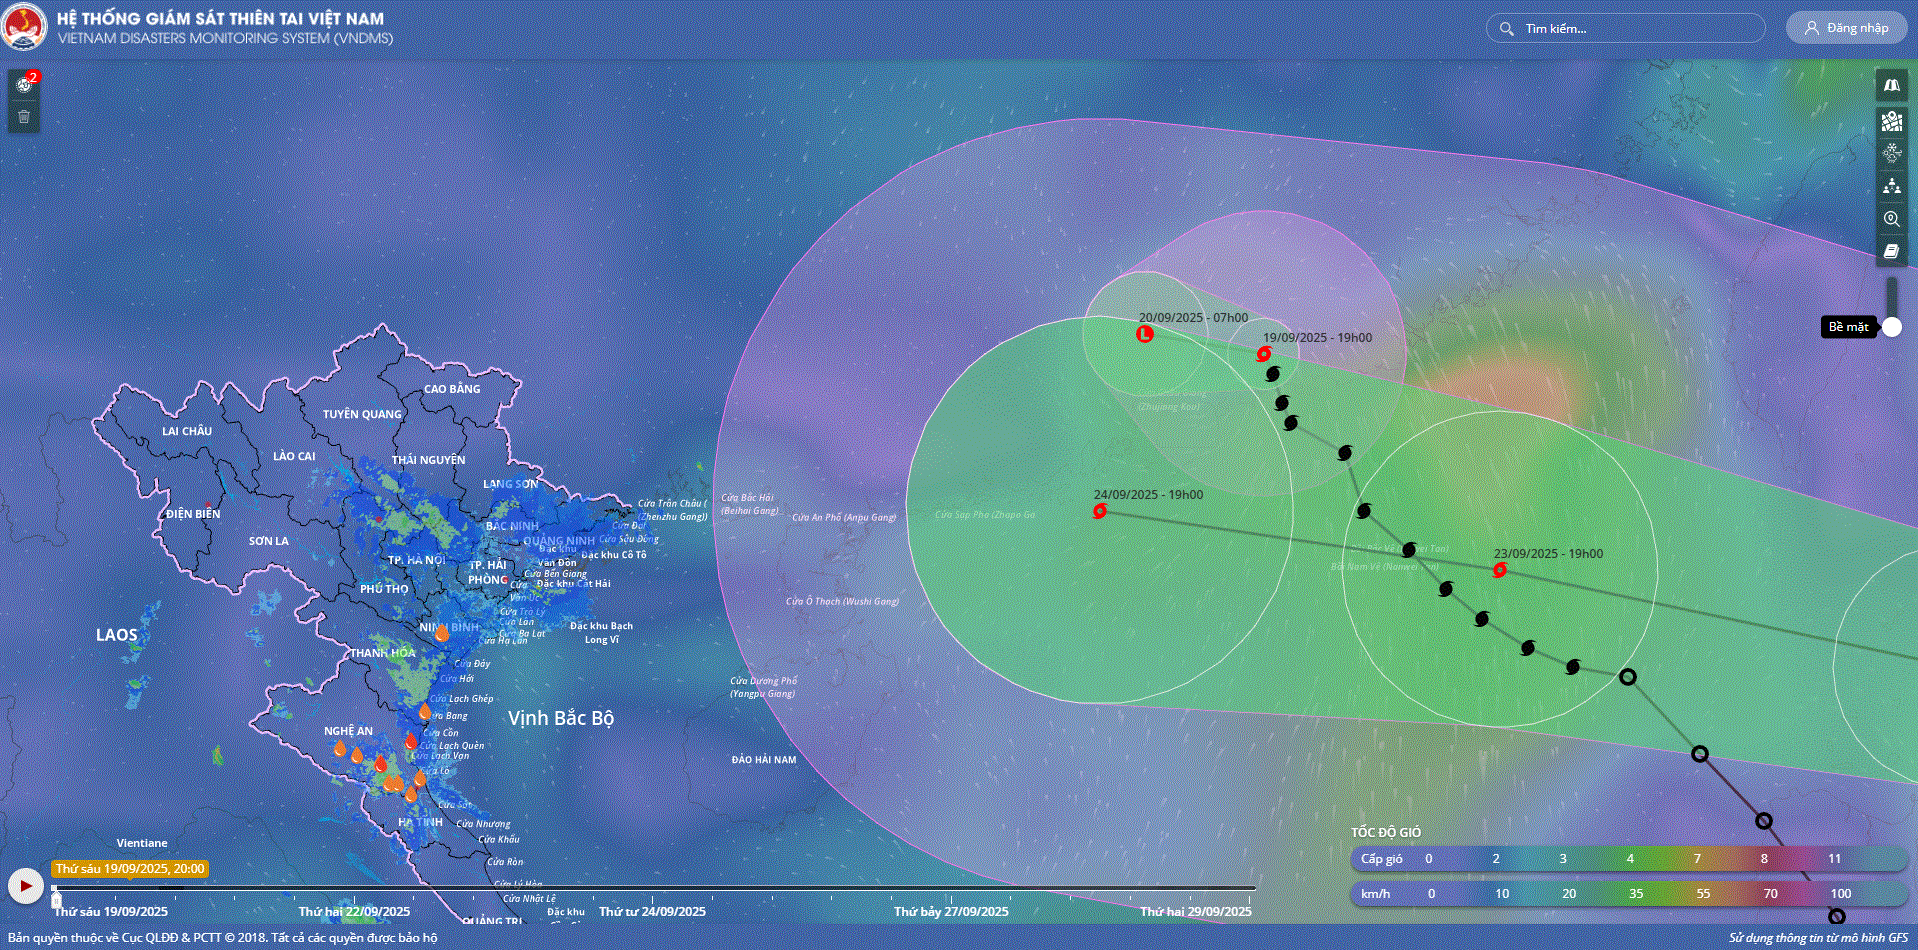Click the storm low-pressure L marker
This screenshot has height=950, width=1918.
click(x=1145, y=334)
